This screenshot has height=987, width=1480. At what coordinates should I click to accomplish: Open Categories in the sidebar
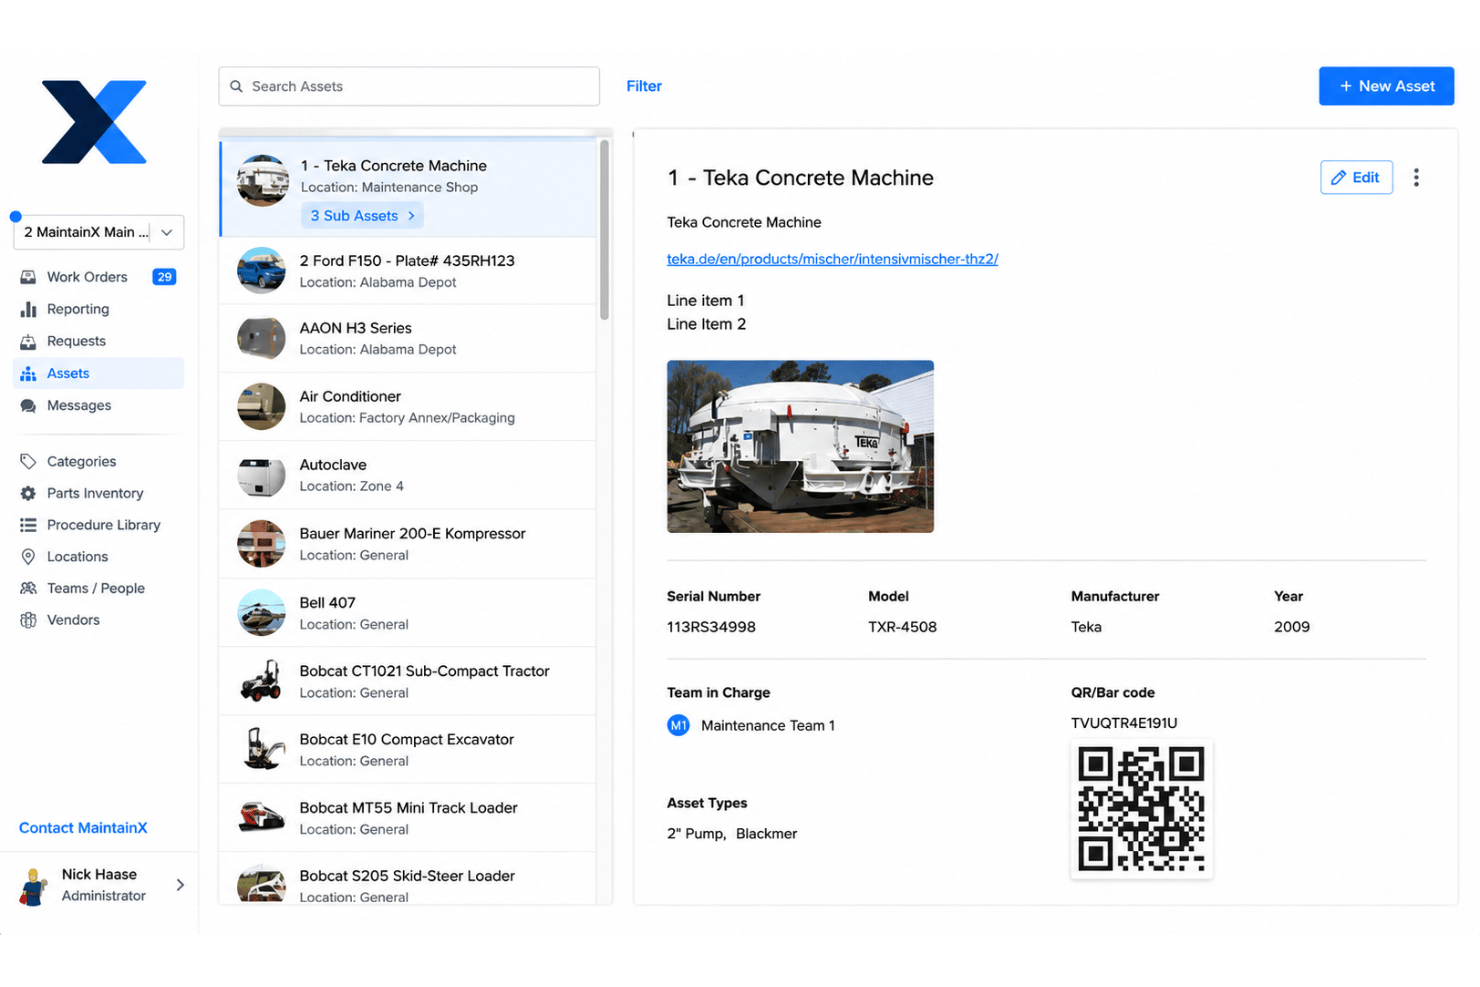click(x=81, y=461)
